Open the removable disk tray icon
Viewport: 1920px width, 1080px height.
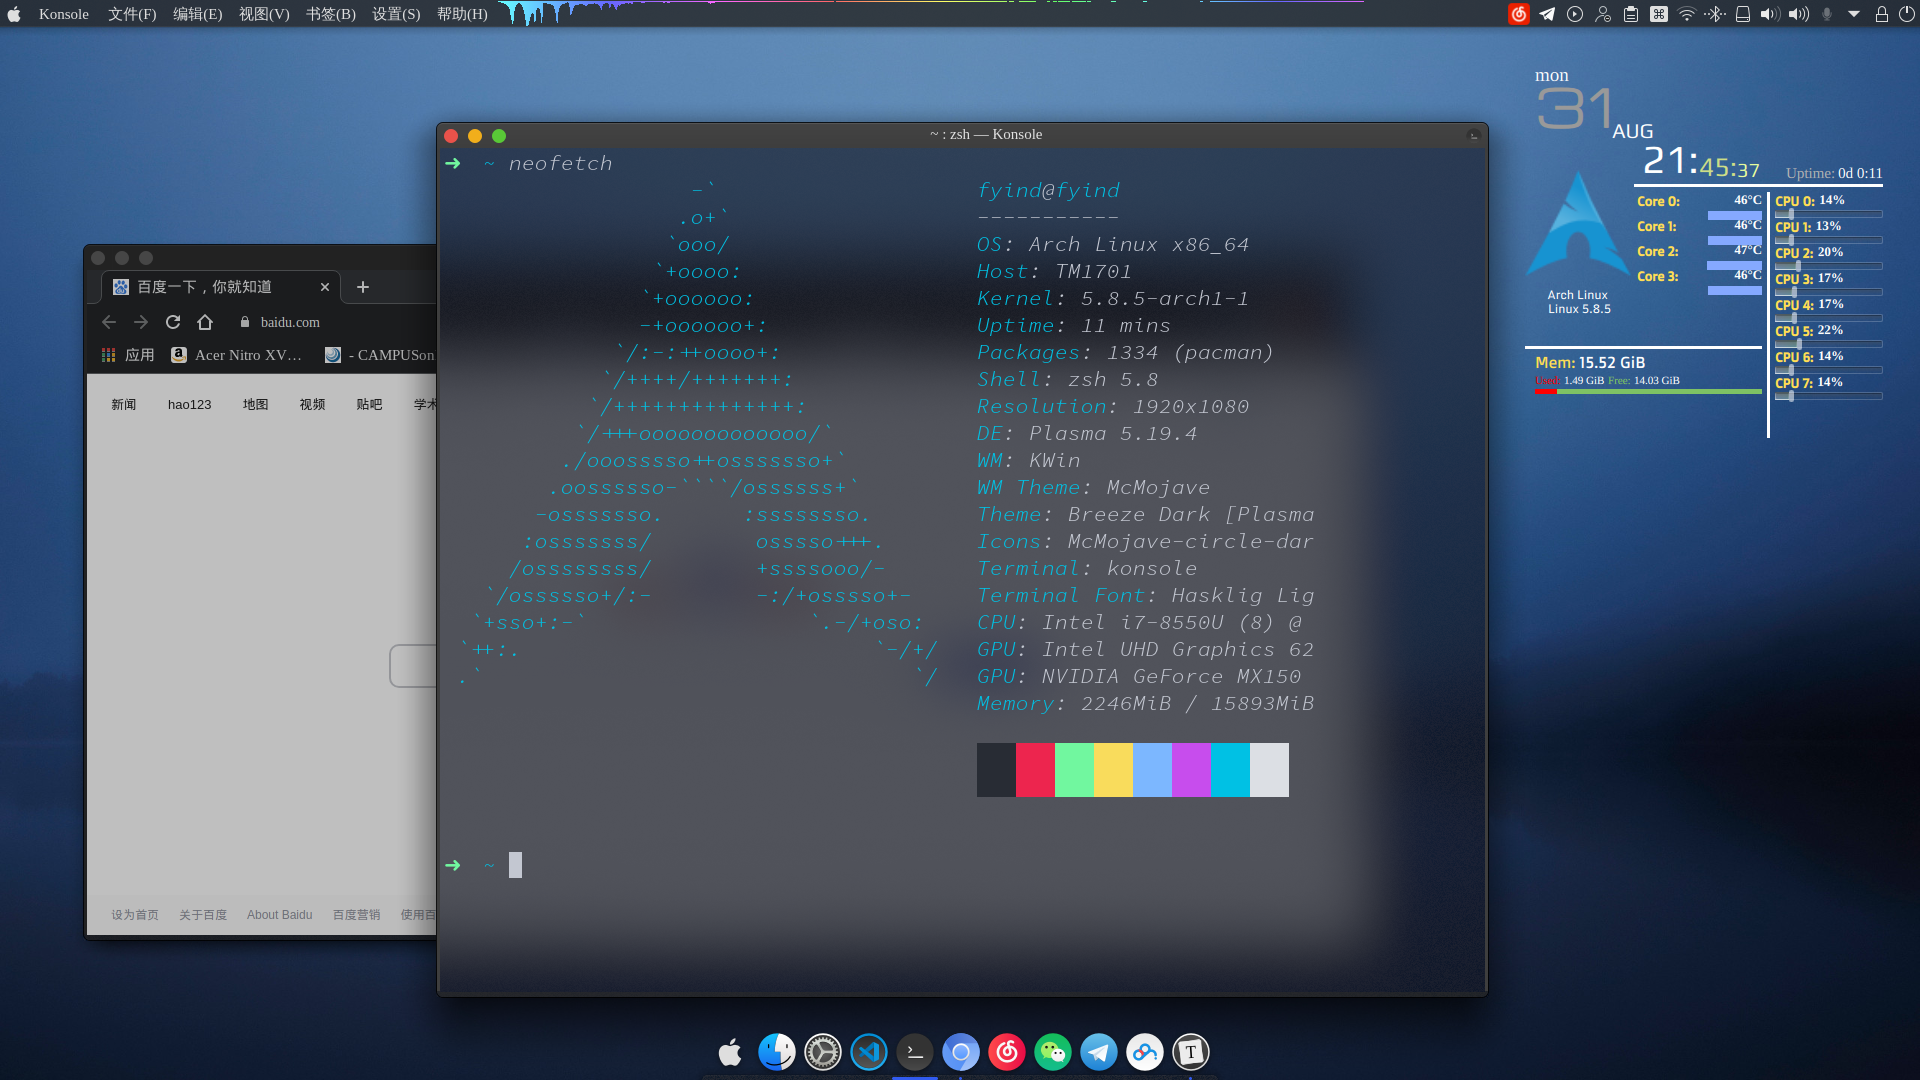coord(1743,14)
